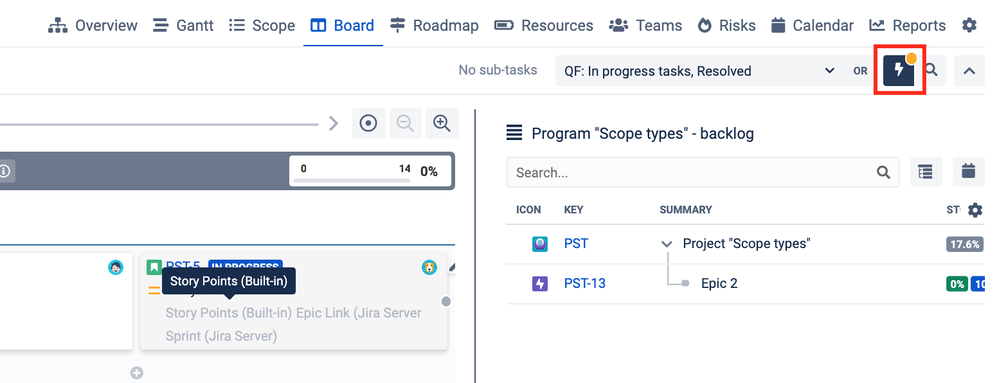Click the info icon on gray bar

tap(4, 171)
